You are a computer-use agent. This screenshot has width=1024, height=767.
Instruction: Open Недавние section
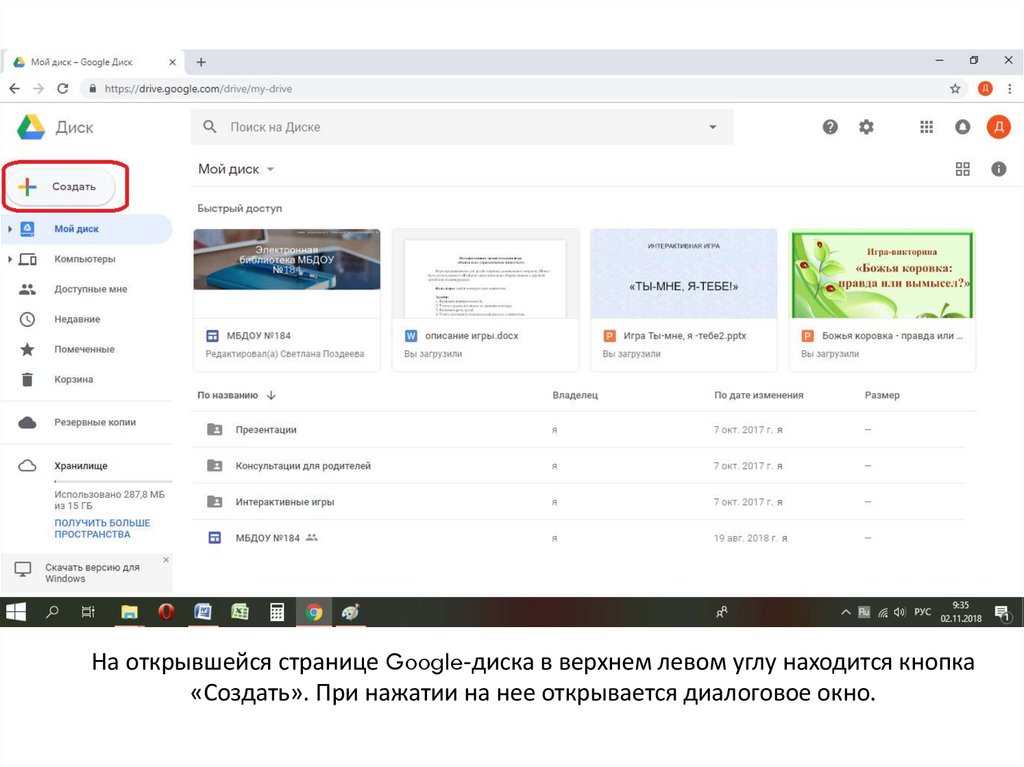coord(77,319)
